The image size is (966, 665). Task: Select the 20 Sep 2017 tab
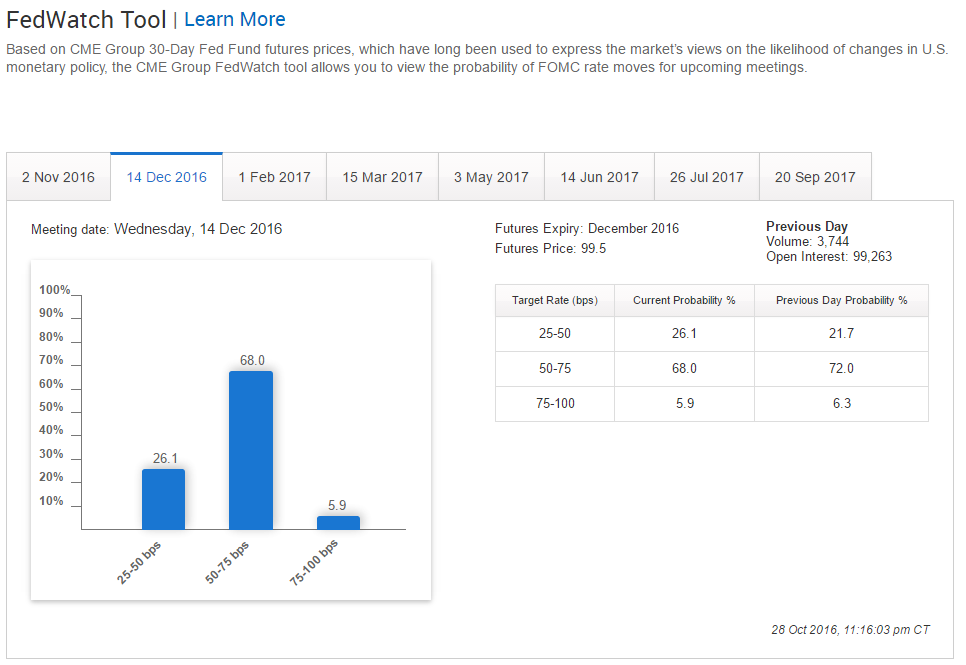[x=815, y=177]
